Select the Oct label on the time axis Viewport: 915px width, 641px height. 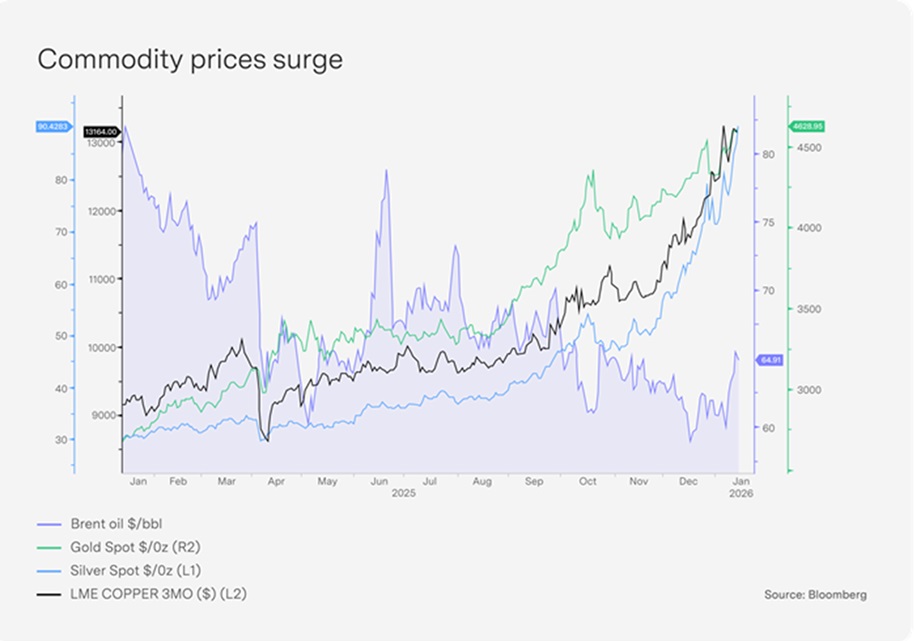coord(587,482)
